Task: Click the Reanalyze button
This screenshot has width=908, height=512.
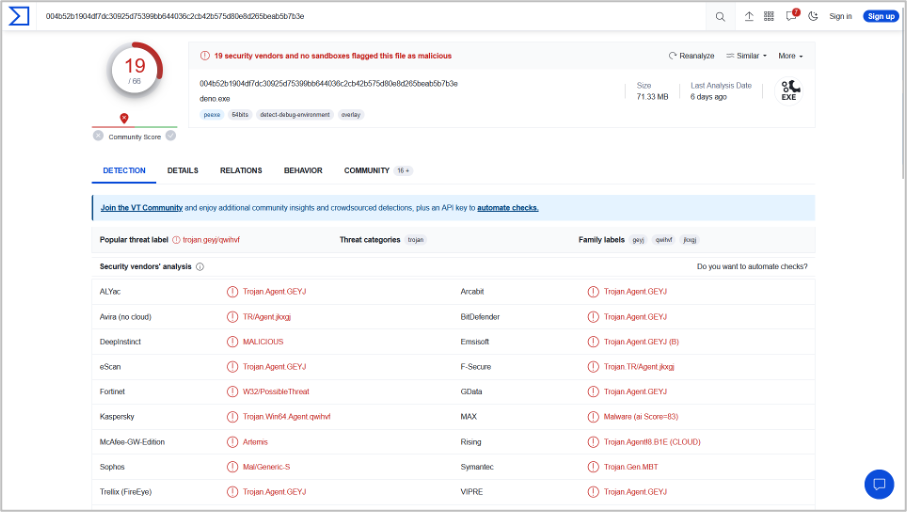Action: tap(691, 56)
